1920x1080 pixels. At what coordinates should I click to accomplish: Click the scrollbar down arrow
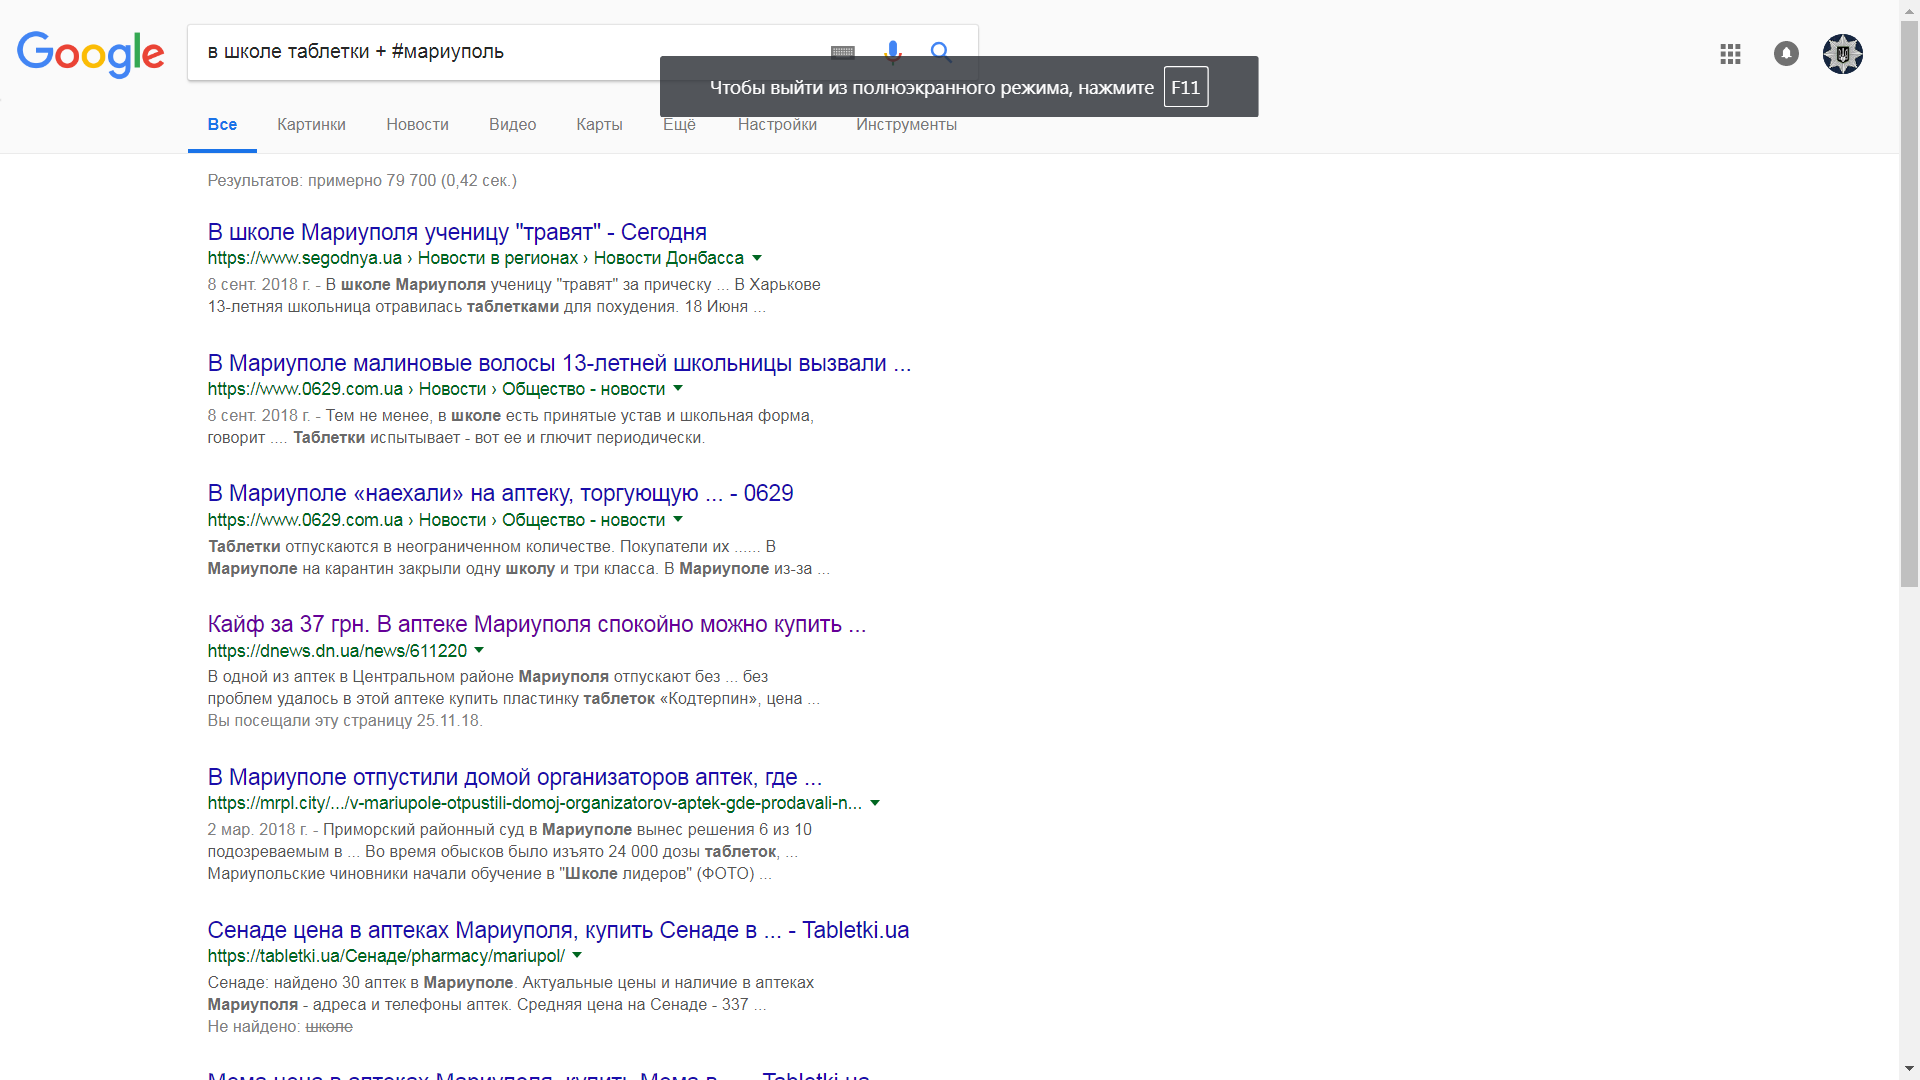point(1910,1069)
